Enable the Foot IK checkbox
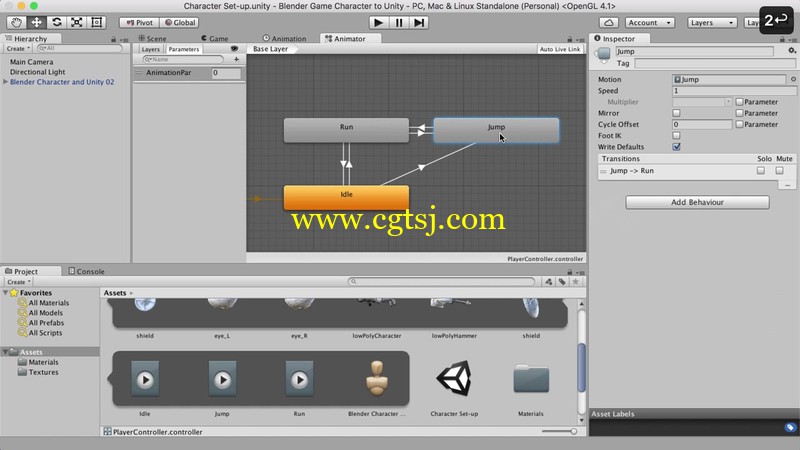The width and height of the screenshot is (800, 450). [676, 136]
